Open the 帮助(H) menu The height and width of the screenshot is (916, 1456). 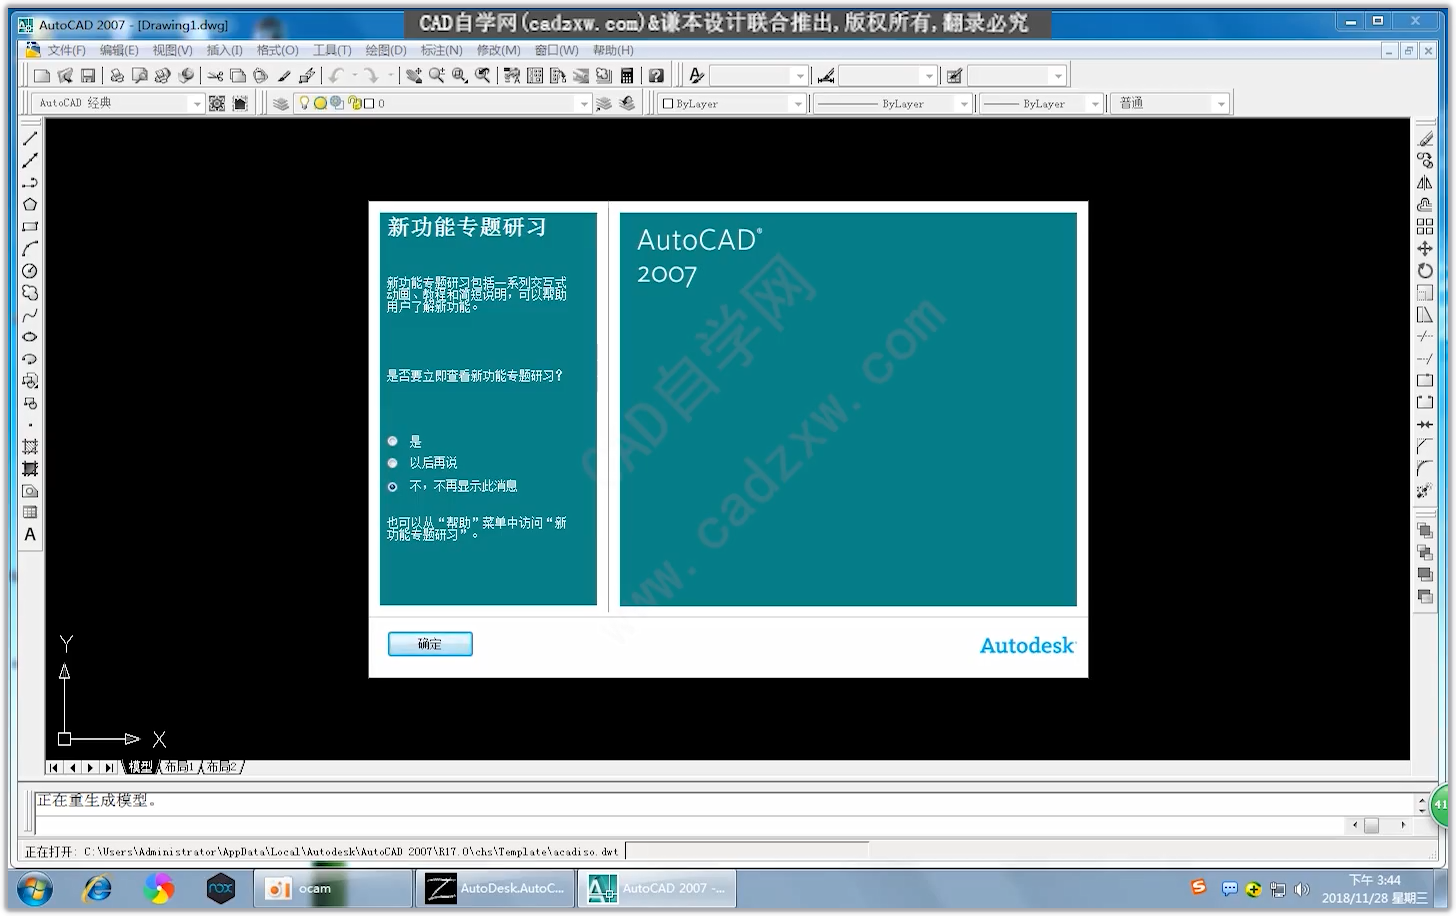coord(613,50)
